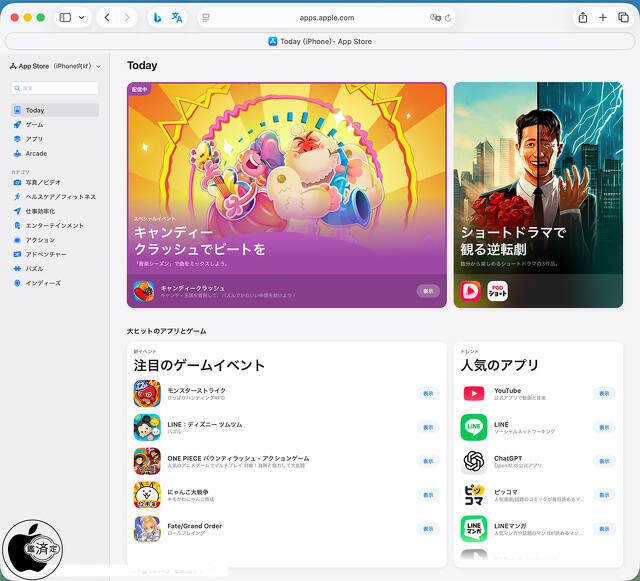Click 表示 button next to LINE
The height and width of the screenshot is (581, 640).
pyautogui.click(x=603, y=427)
